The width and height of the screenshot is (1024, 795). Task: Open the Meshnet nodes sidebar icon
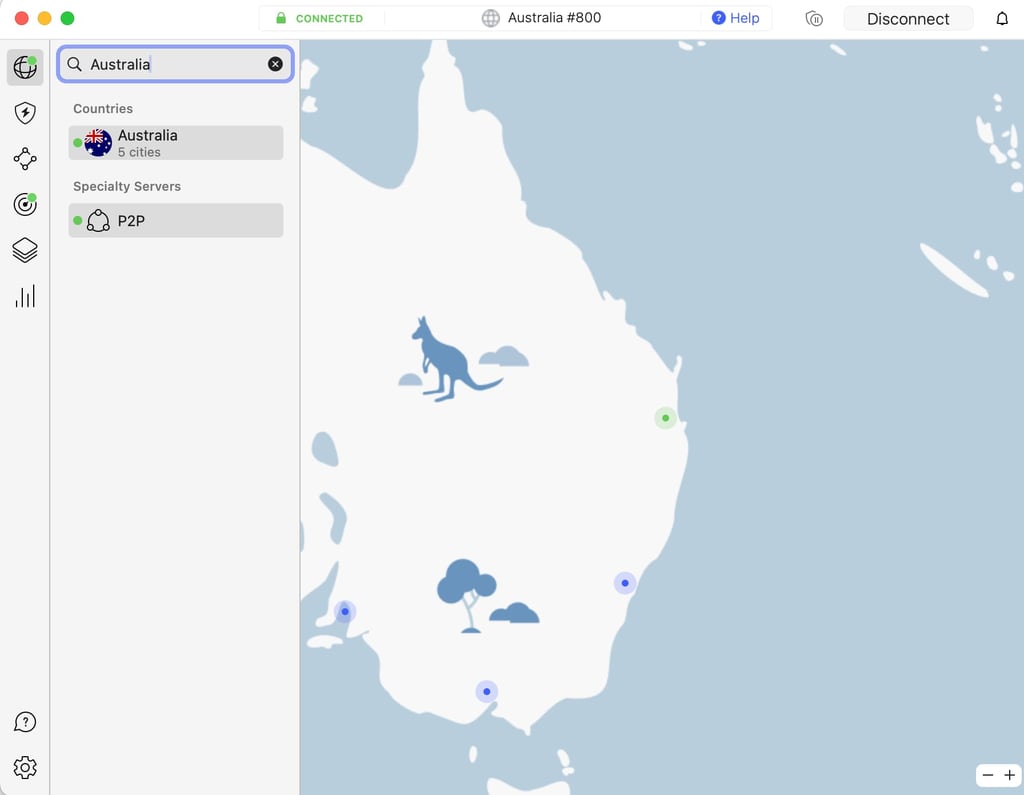click(25, 159)
